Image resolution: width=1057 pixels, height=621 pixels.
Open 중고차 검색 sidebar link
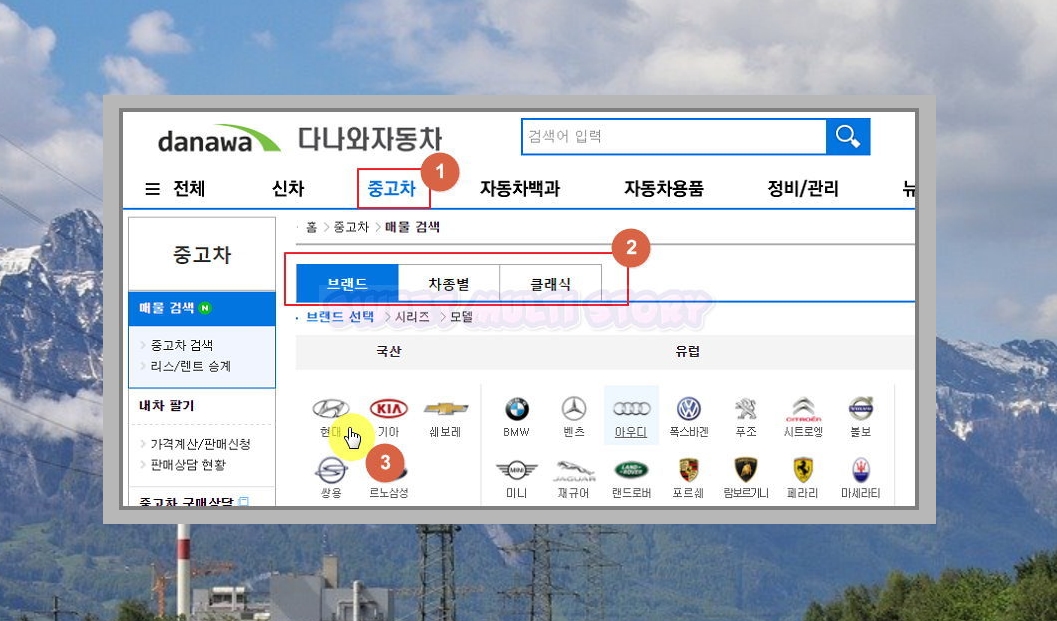(182, 345)
